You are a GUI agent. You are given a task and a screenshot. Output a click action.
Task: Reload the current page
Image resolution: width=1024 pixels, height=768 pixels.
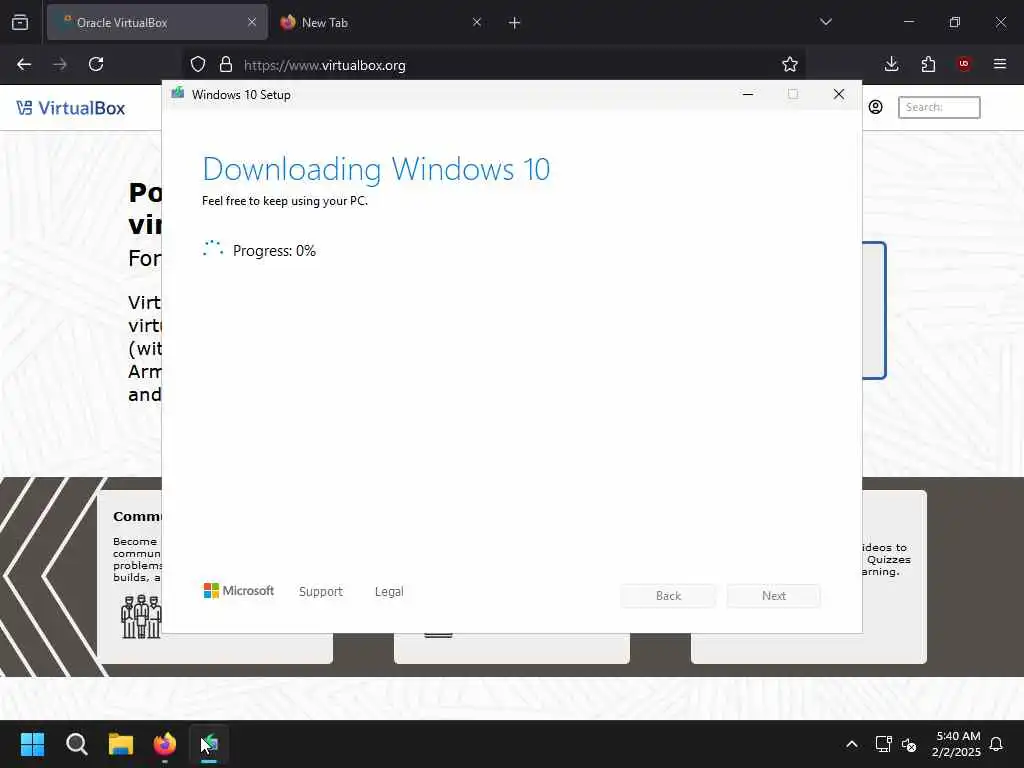tap(96, 64)
